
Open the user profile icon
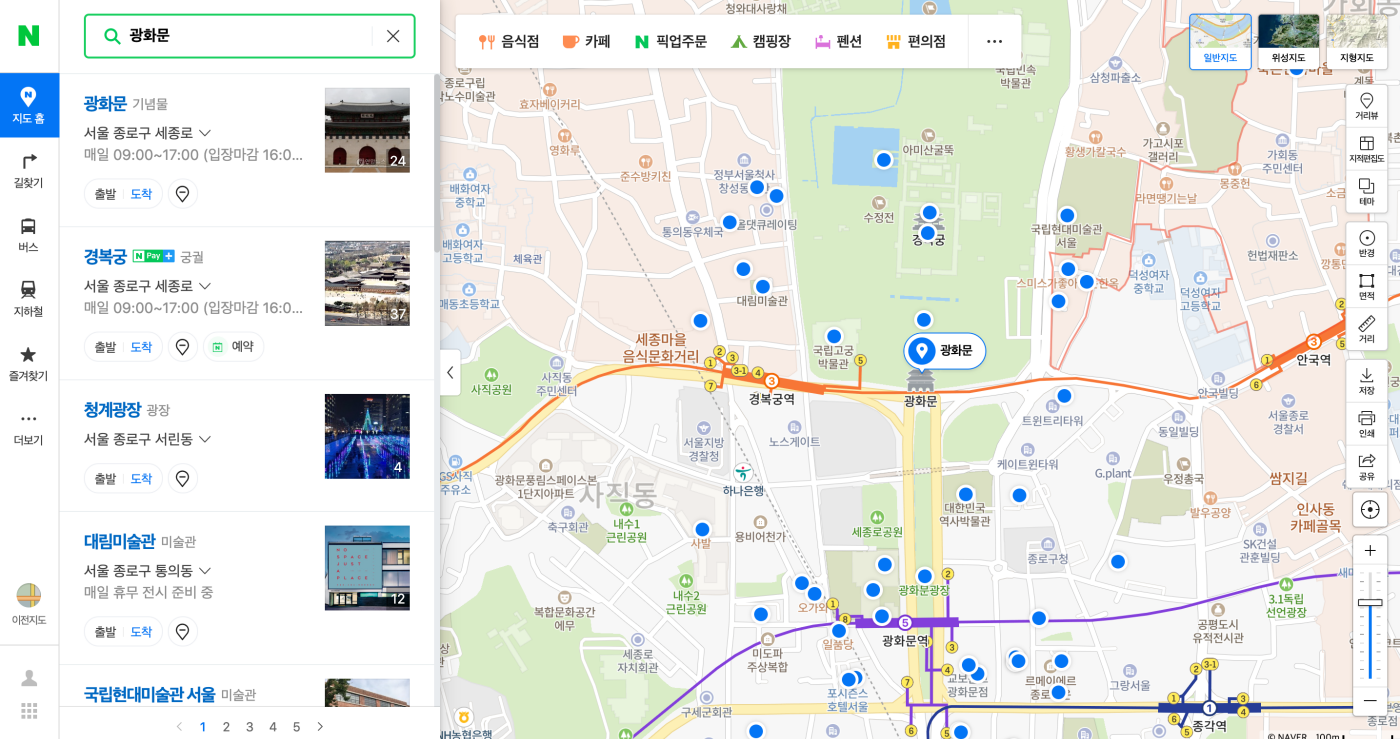[x=29, y=678]
